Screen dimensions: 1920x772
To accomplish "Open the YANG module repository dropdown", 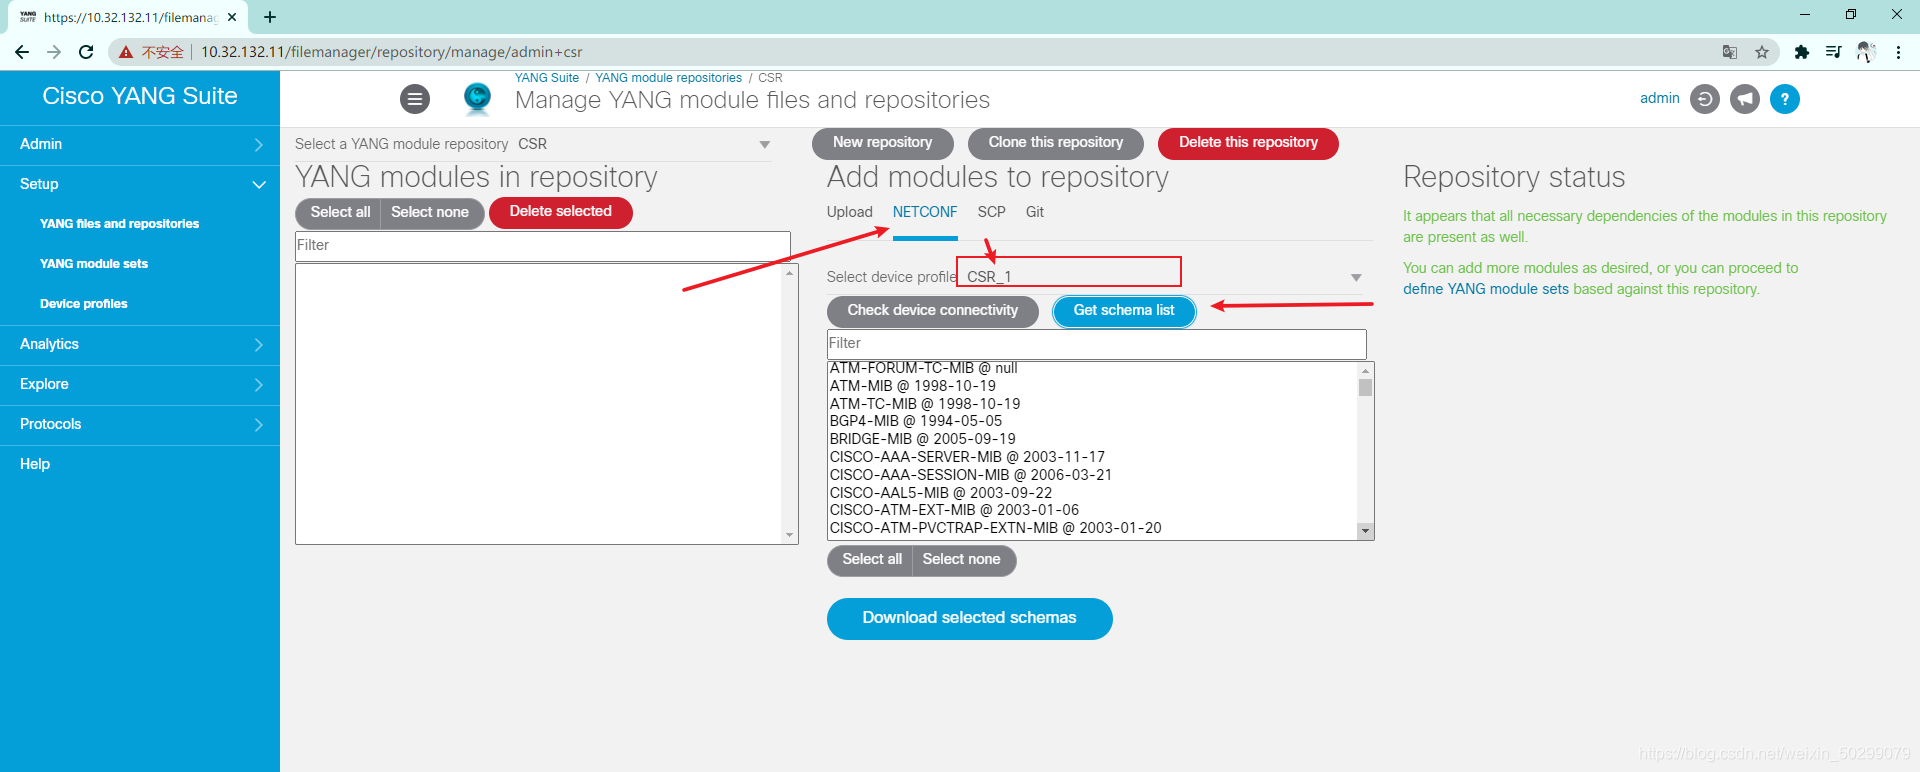I will (x=645, y=145).
